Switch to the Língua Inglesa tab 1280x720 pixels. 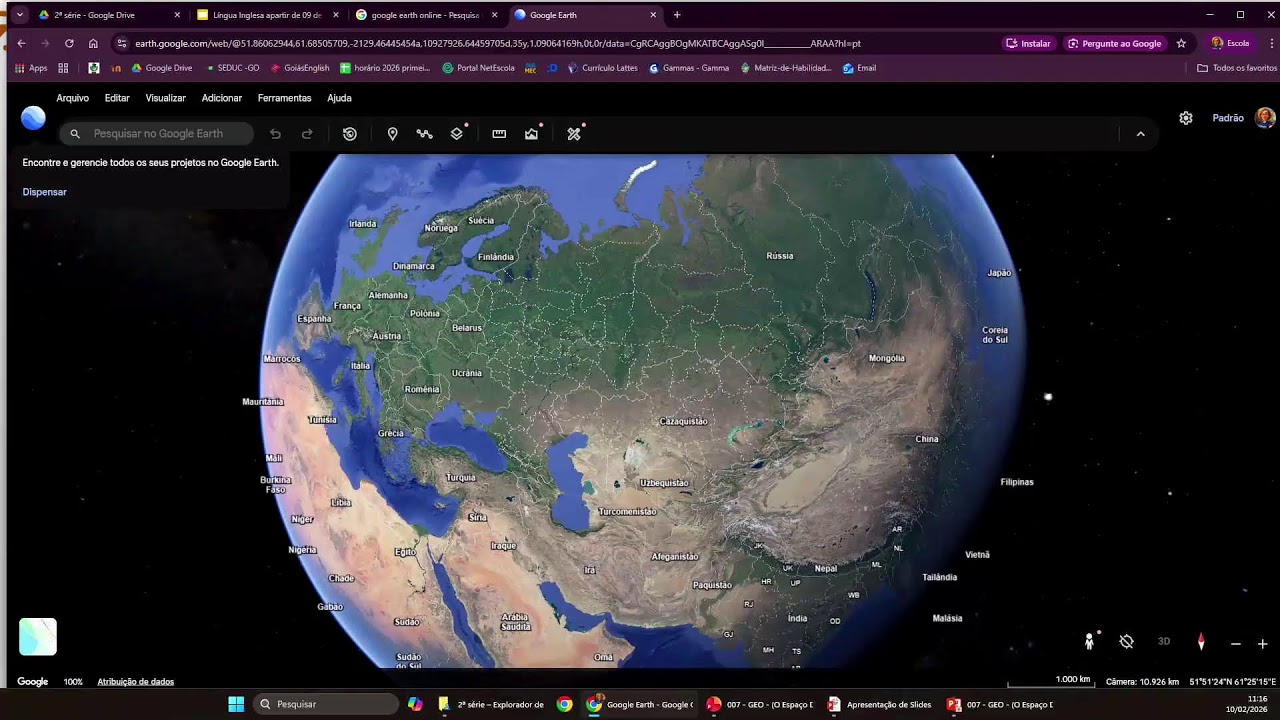(x=267, y=15)
